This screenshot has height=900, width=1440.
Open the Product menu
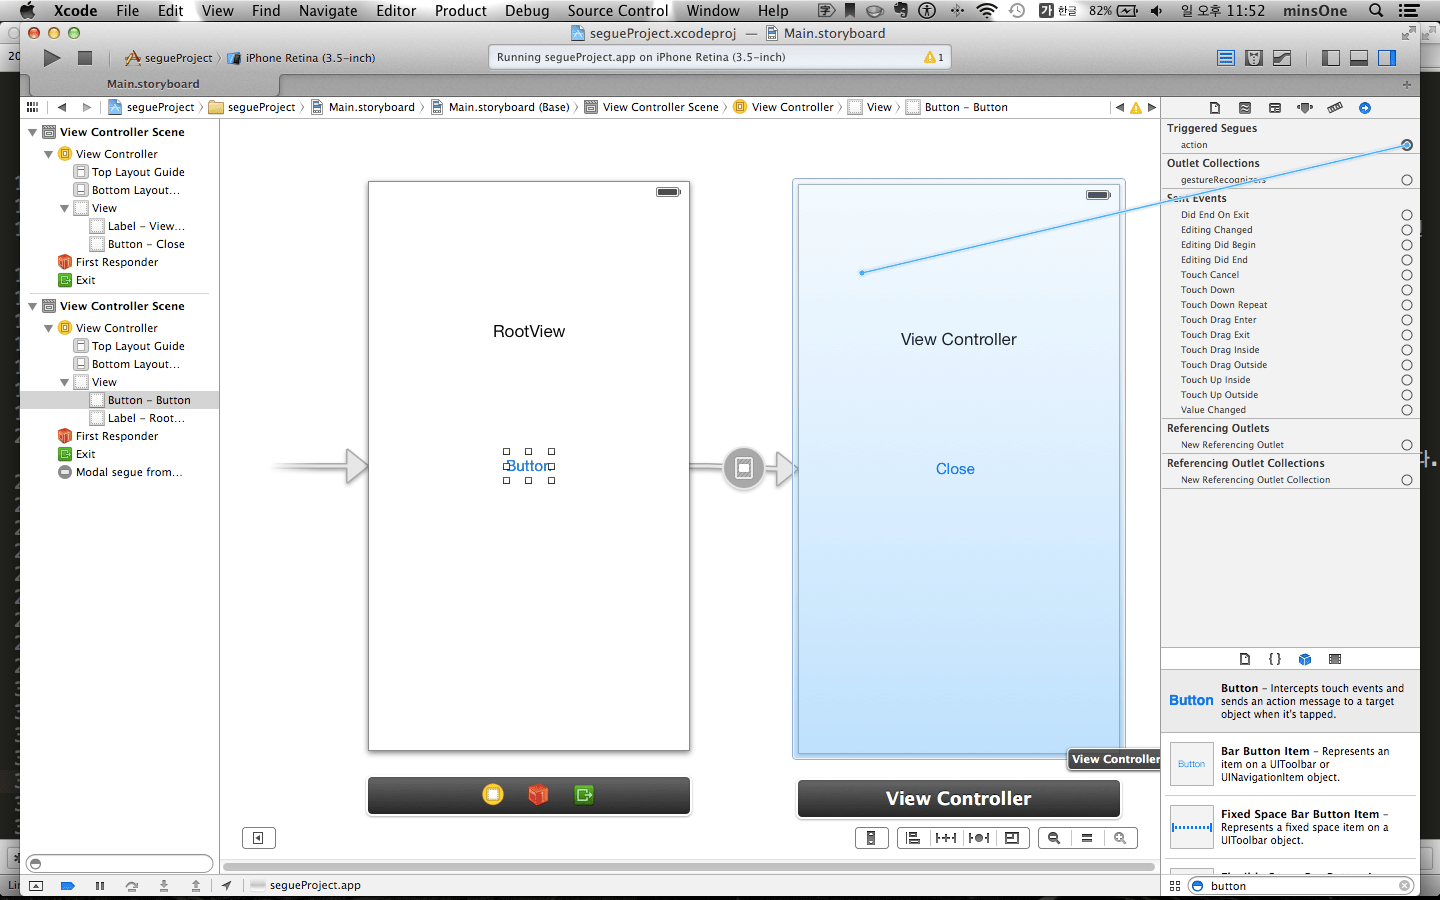(461, 11)
